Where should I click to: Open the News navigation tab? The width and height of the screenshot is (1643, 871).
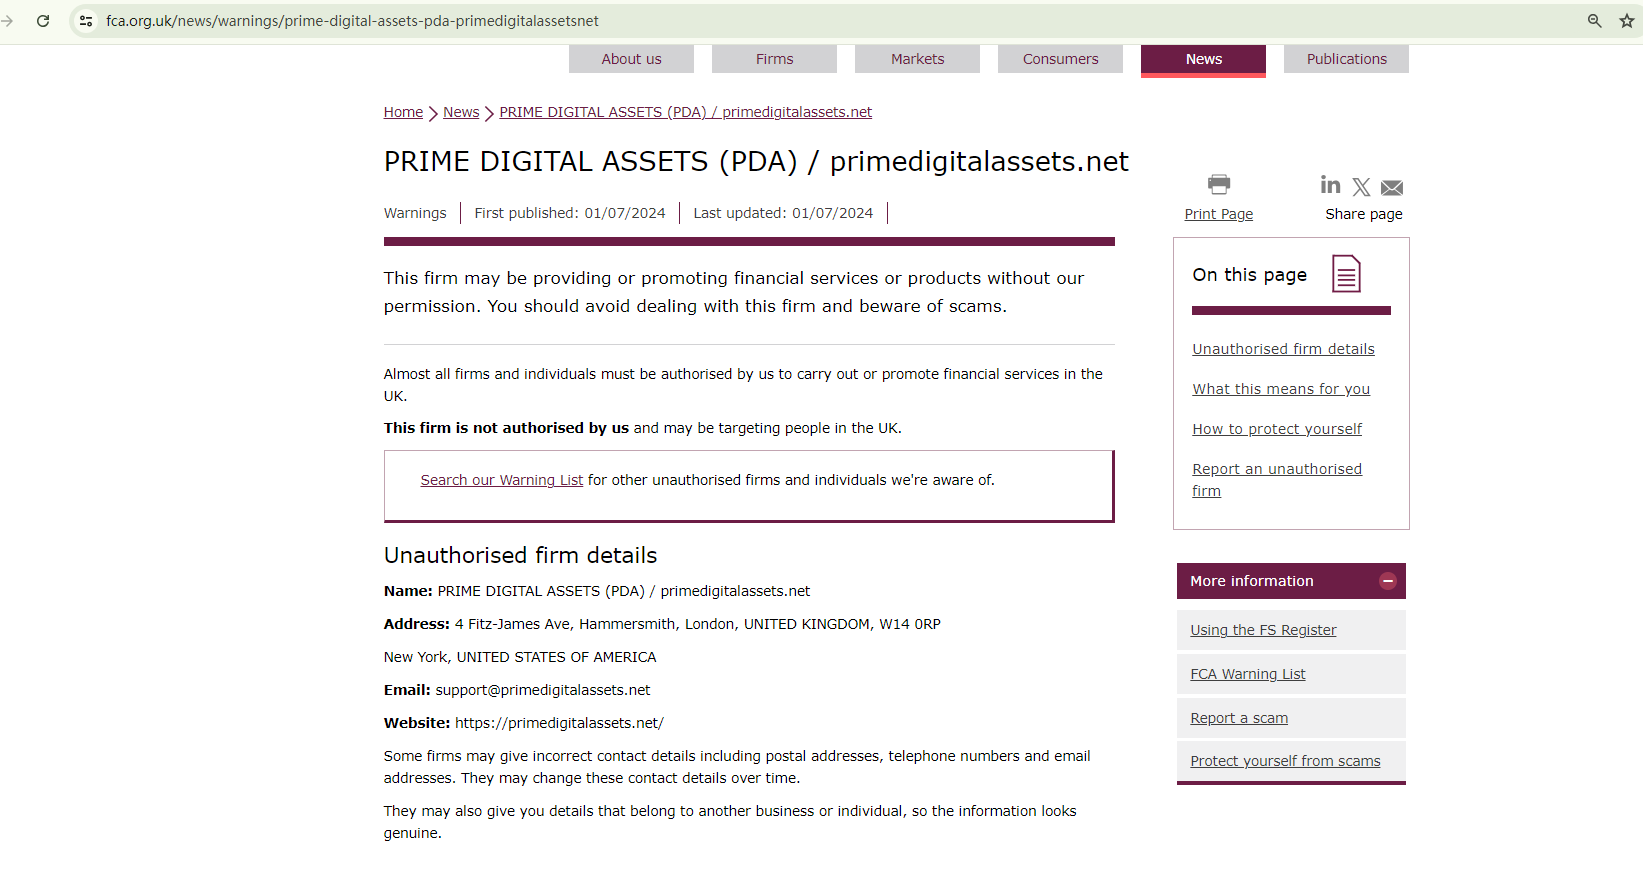(1203, 59)
